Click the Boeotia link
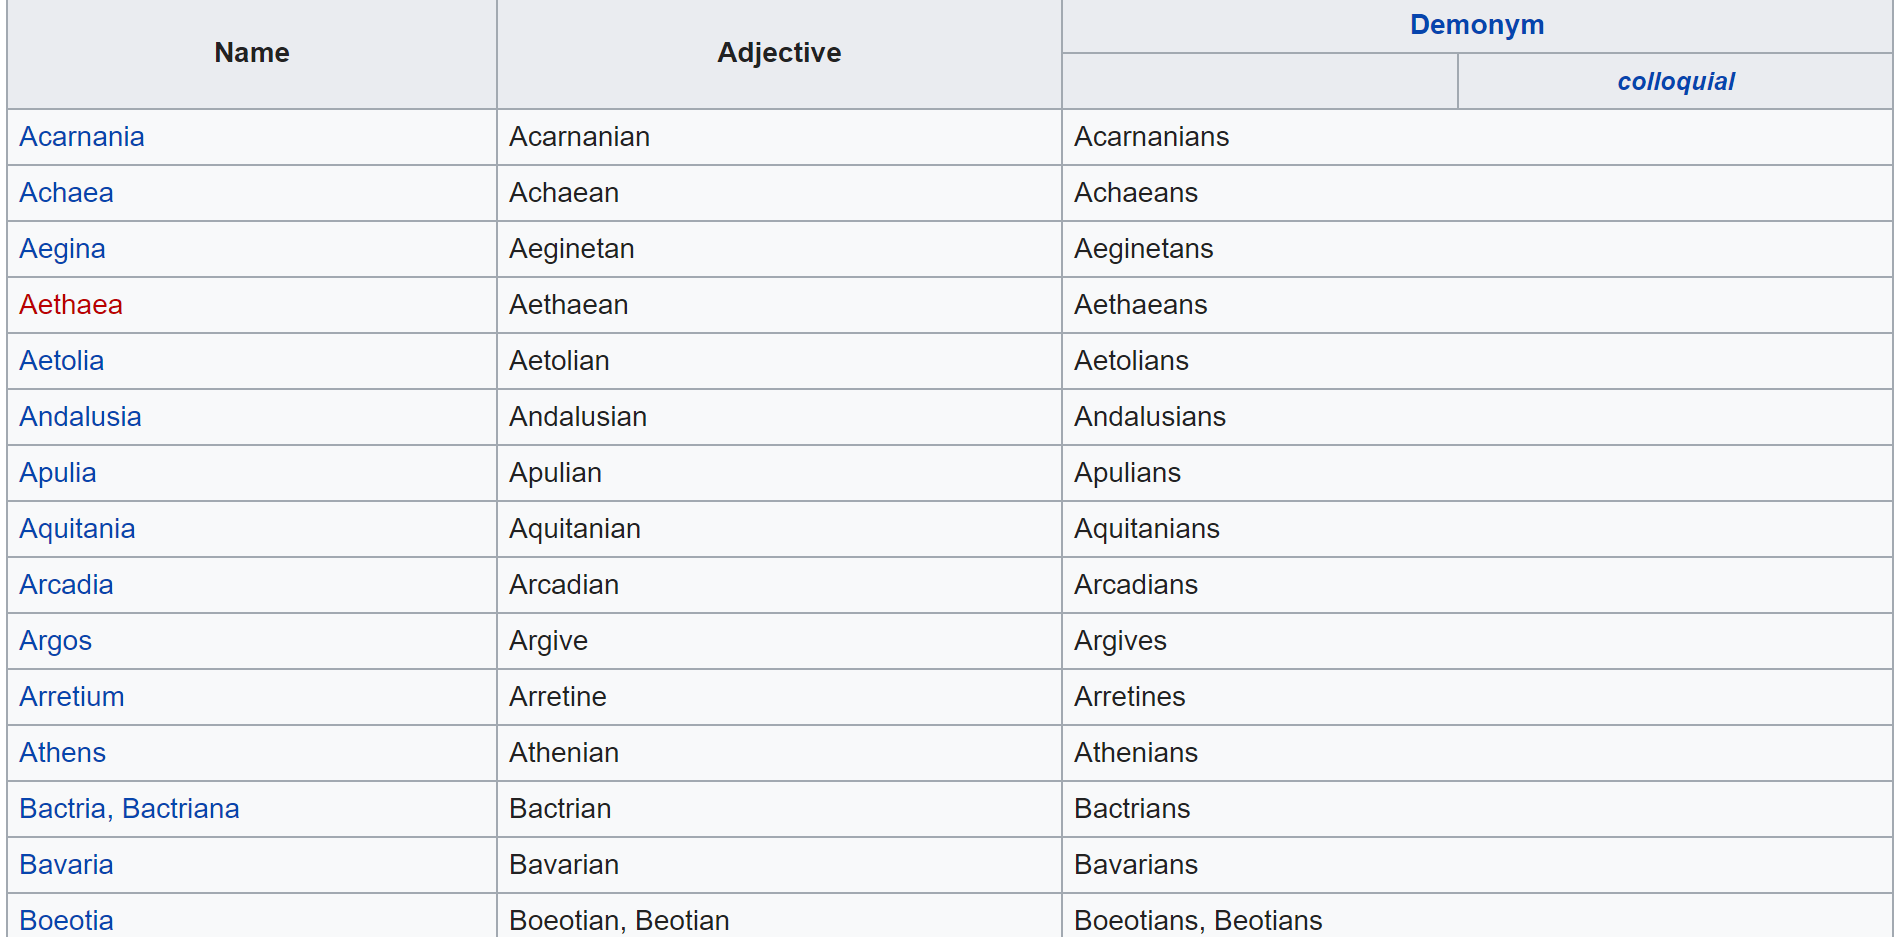Viewport: 1902px width, 937px height. 66,920
